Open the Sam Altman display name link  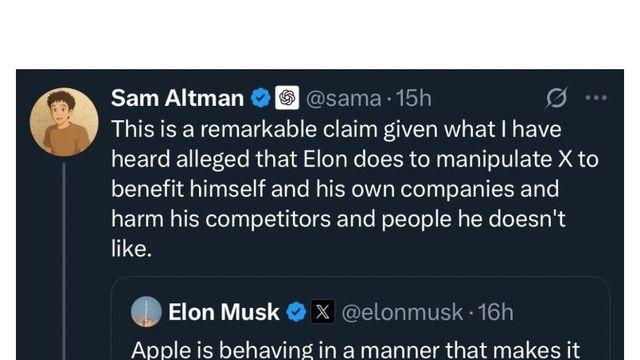(177, 98)
